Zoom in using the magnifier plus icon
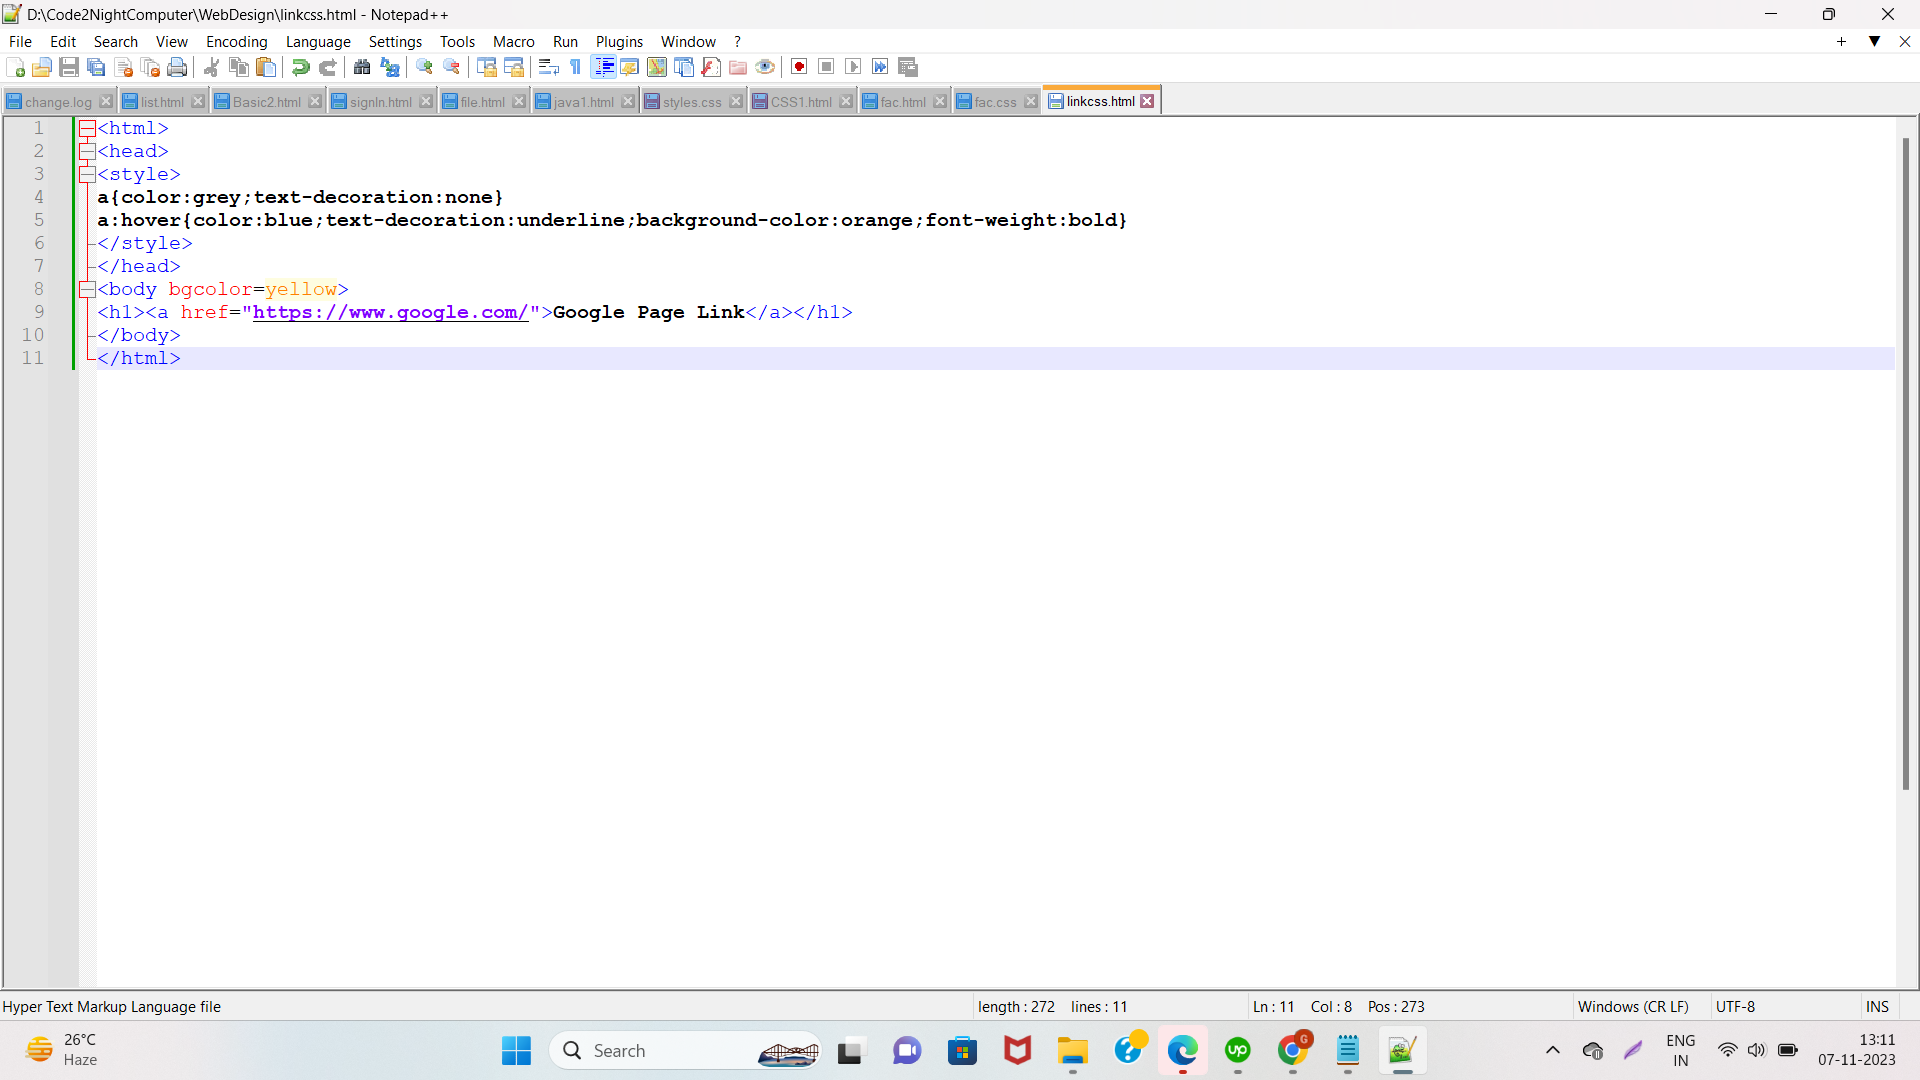Image resolution: width=1920 pixels, height=1080 pixels. pyautogui.click(x=424, y=67)
